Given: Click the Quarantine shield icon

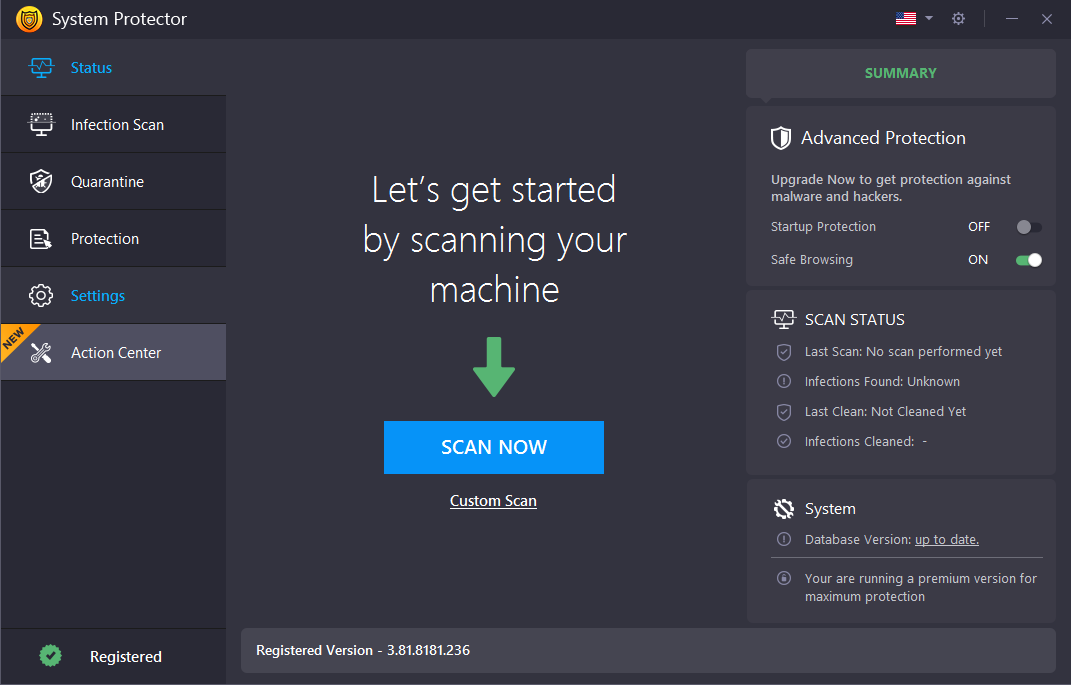Looking at the screenshot, I should point(41,182).
